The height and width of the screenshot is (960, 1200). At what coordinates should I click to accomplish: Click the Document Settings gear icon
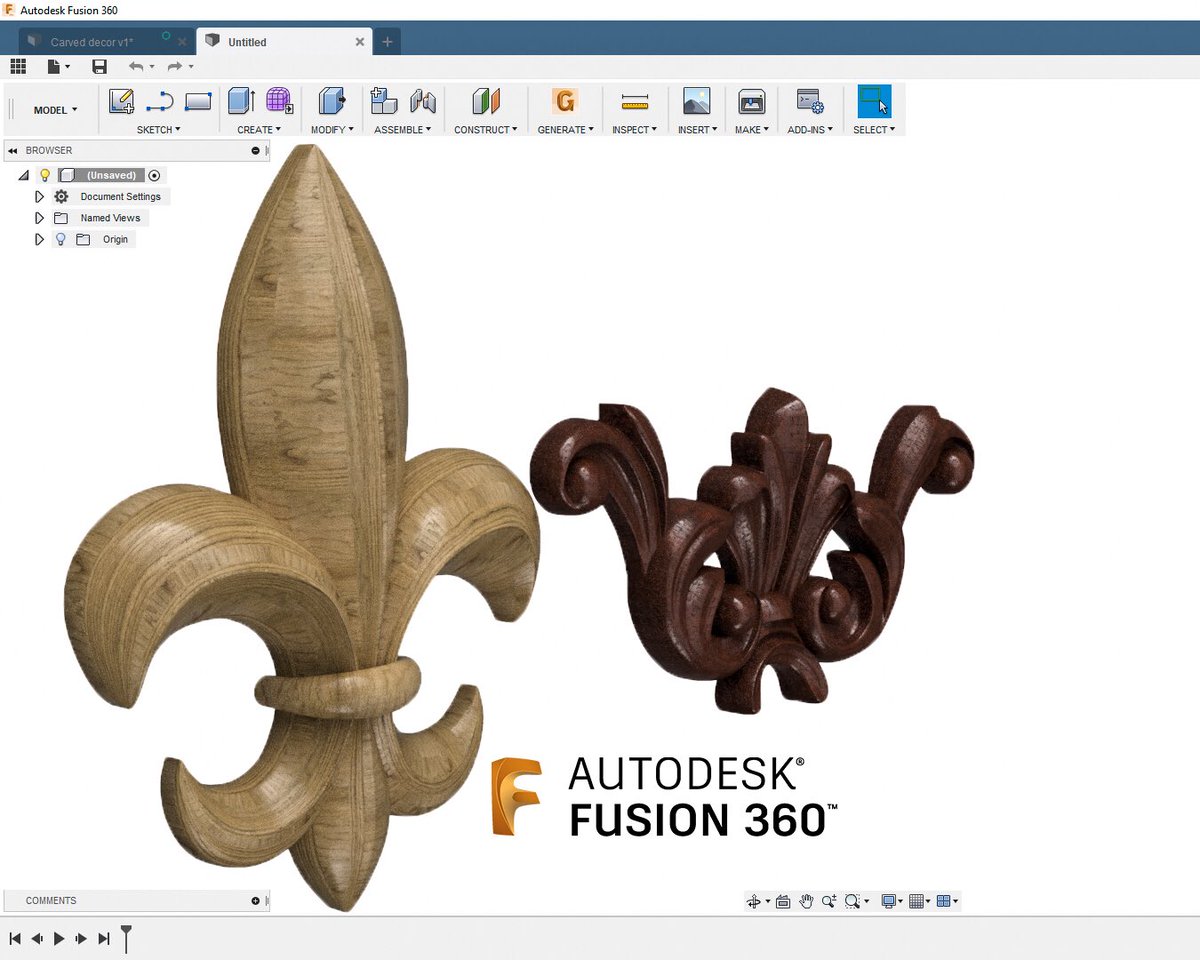pos(61,196)
